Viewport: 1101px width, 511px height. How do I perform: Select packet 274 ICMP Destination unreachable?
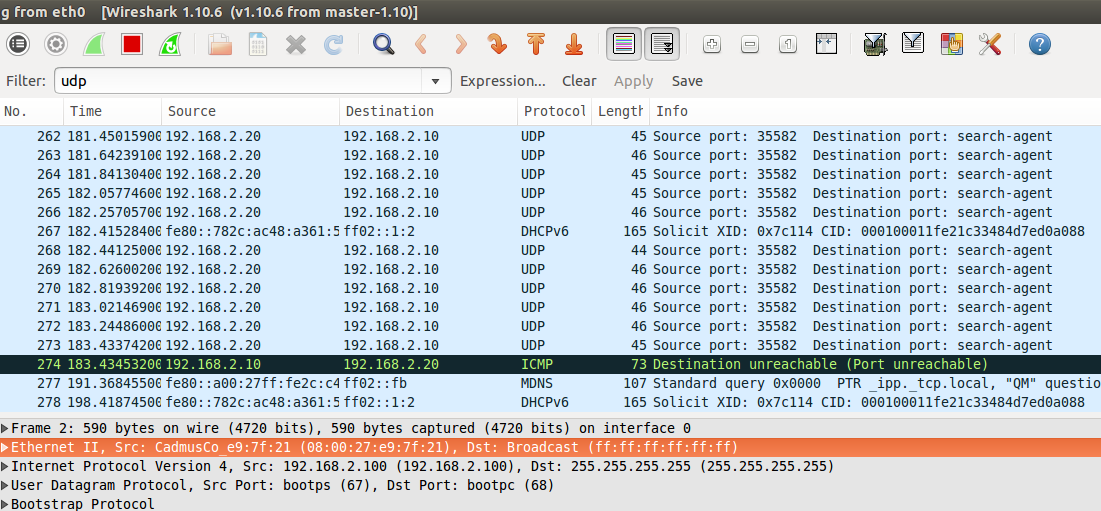click(550, 364)
